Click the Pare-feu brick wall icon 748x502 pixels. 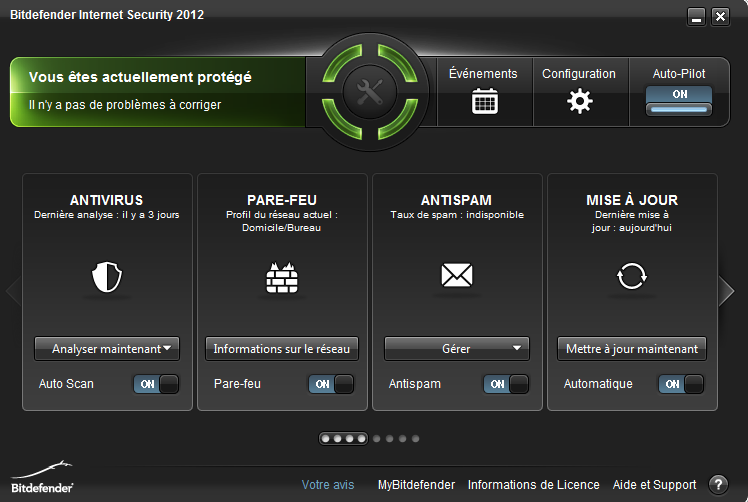pyautogui.click(x=282, y=277)
